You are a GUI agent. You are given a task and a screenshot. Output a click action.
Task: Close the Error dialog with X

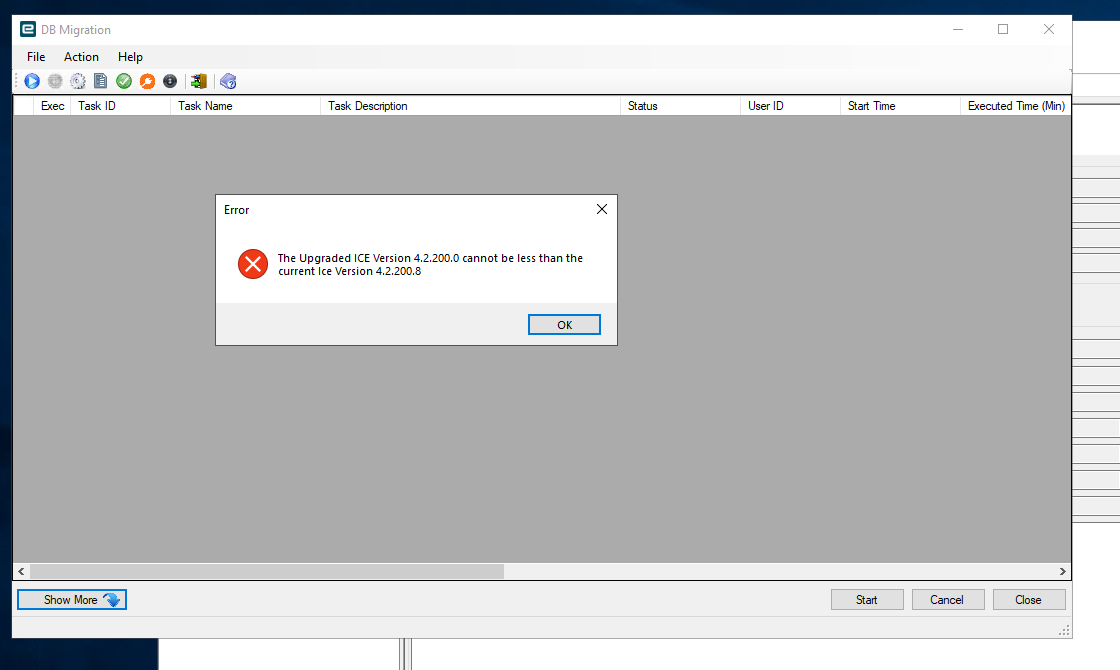602,209
